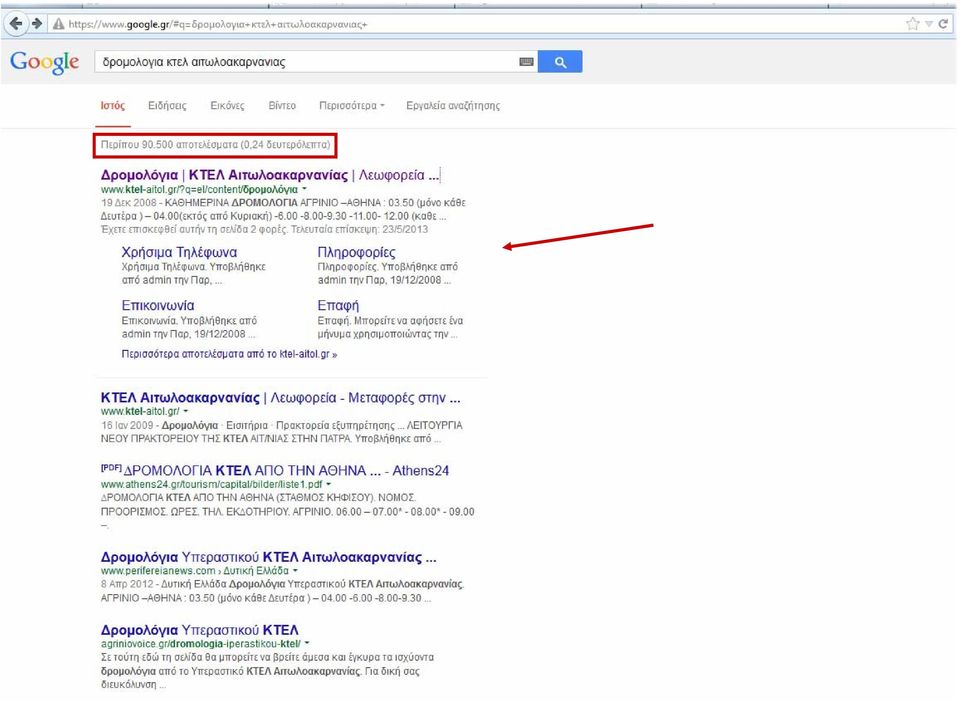Click the green URL www.athens24.gr/tourism/capital/bilder/liste1.pdf
Image resolution: width=960 pixels, height=702 pixels.
[212, 484]
